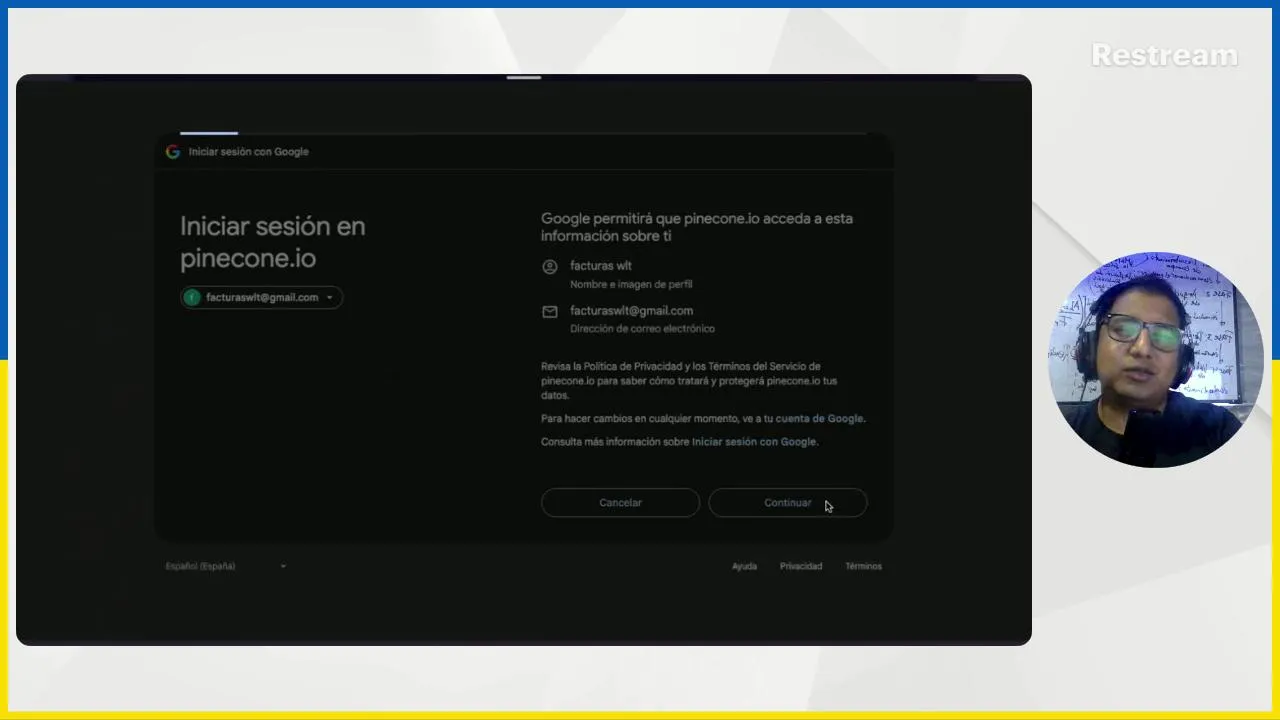1280x720 pixels.
Task: Click the 'Iniciar sesión en pinecone.io' heading
Action: click(273, 242)
